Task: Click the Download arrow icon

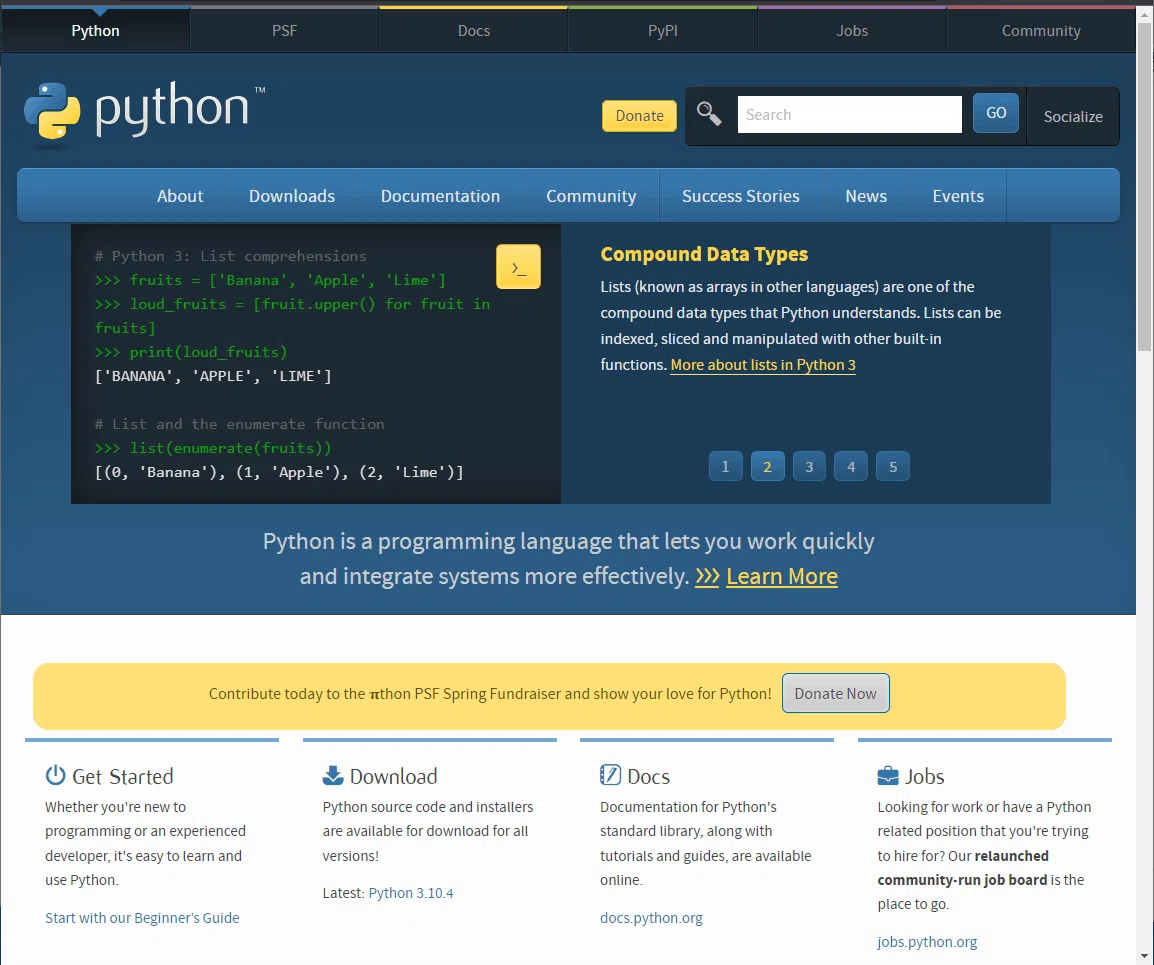Action: click(x=333, y=775)
